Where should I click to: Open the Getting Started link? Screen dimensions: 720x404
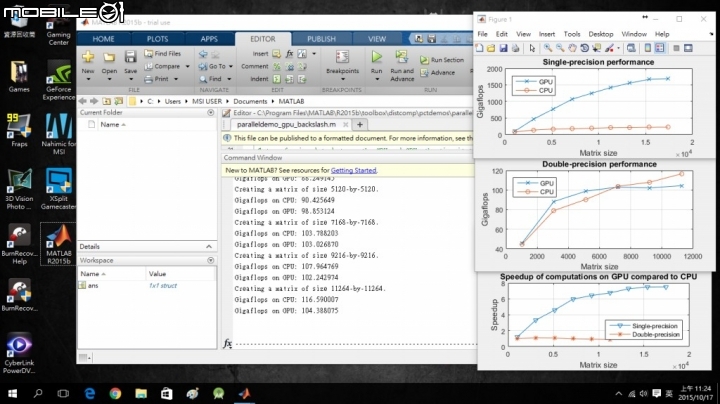353,170
